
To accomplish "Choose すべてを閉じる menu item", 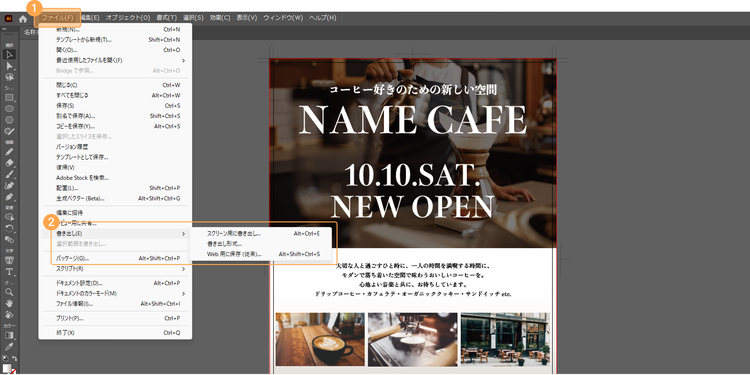I will click(115, 95).
